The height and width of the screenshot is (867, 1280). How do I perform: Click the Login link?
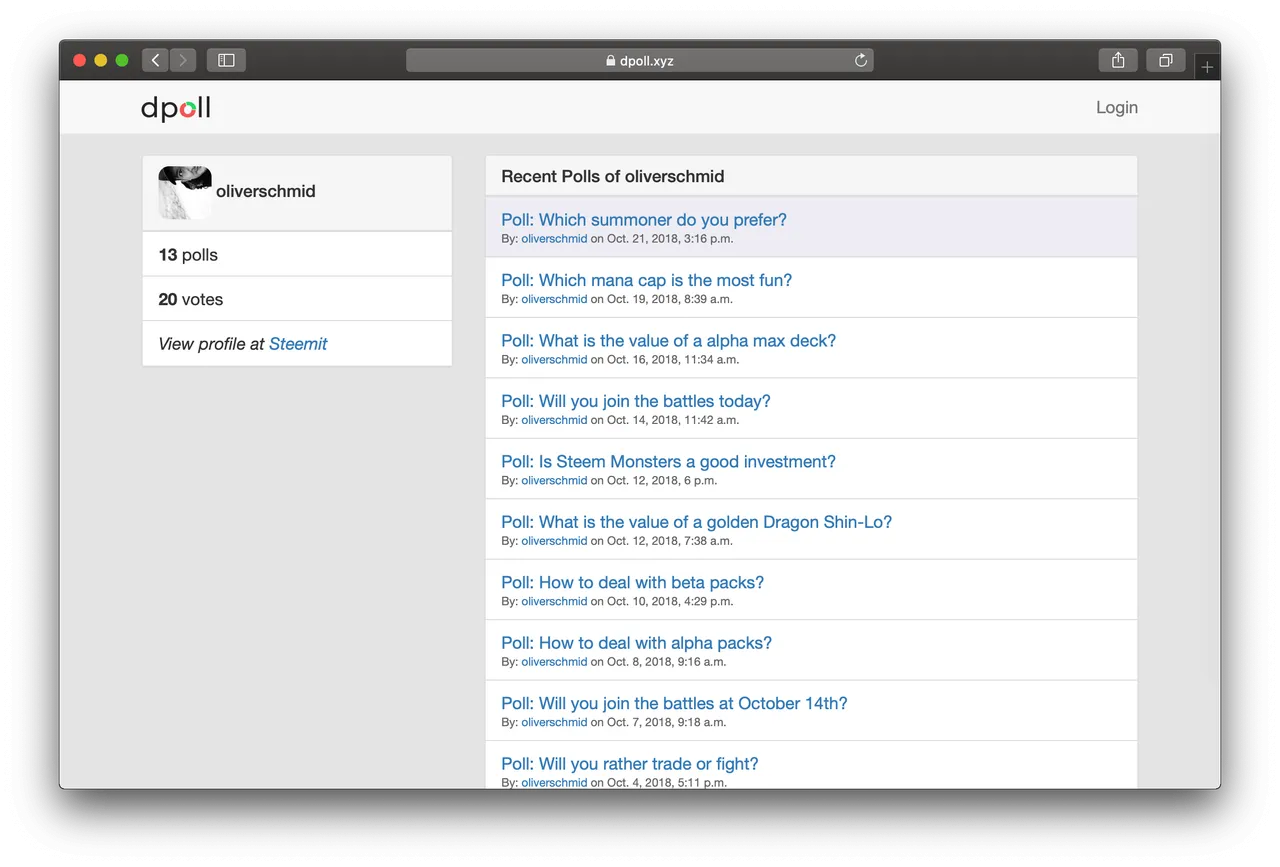pyautogui.click(x=1117, y=108)
